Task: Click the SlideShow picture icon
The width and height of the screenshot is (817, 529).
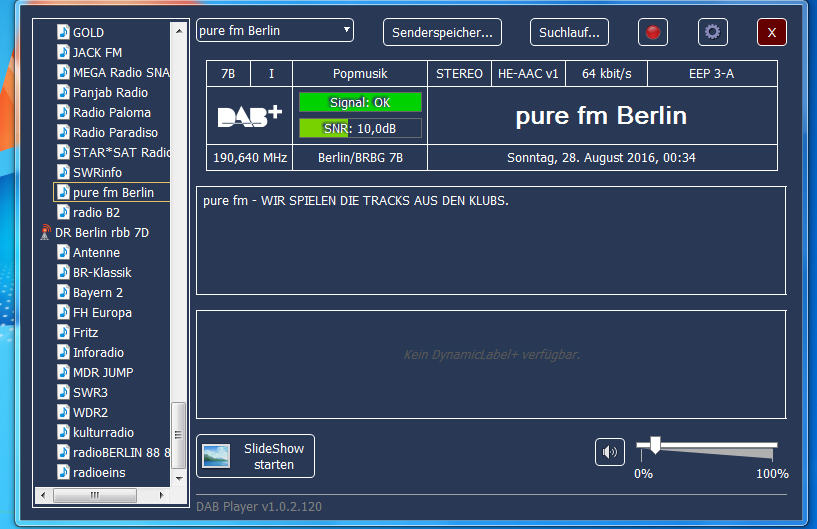Action: click(217, 457)
